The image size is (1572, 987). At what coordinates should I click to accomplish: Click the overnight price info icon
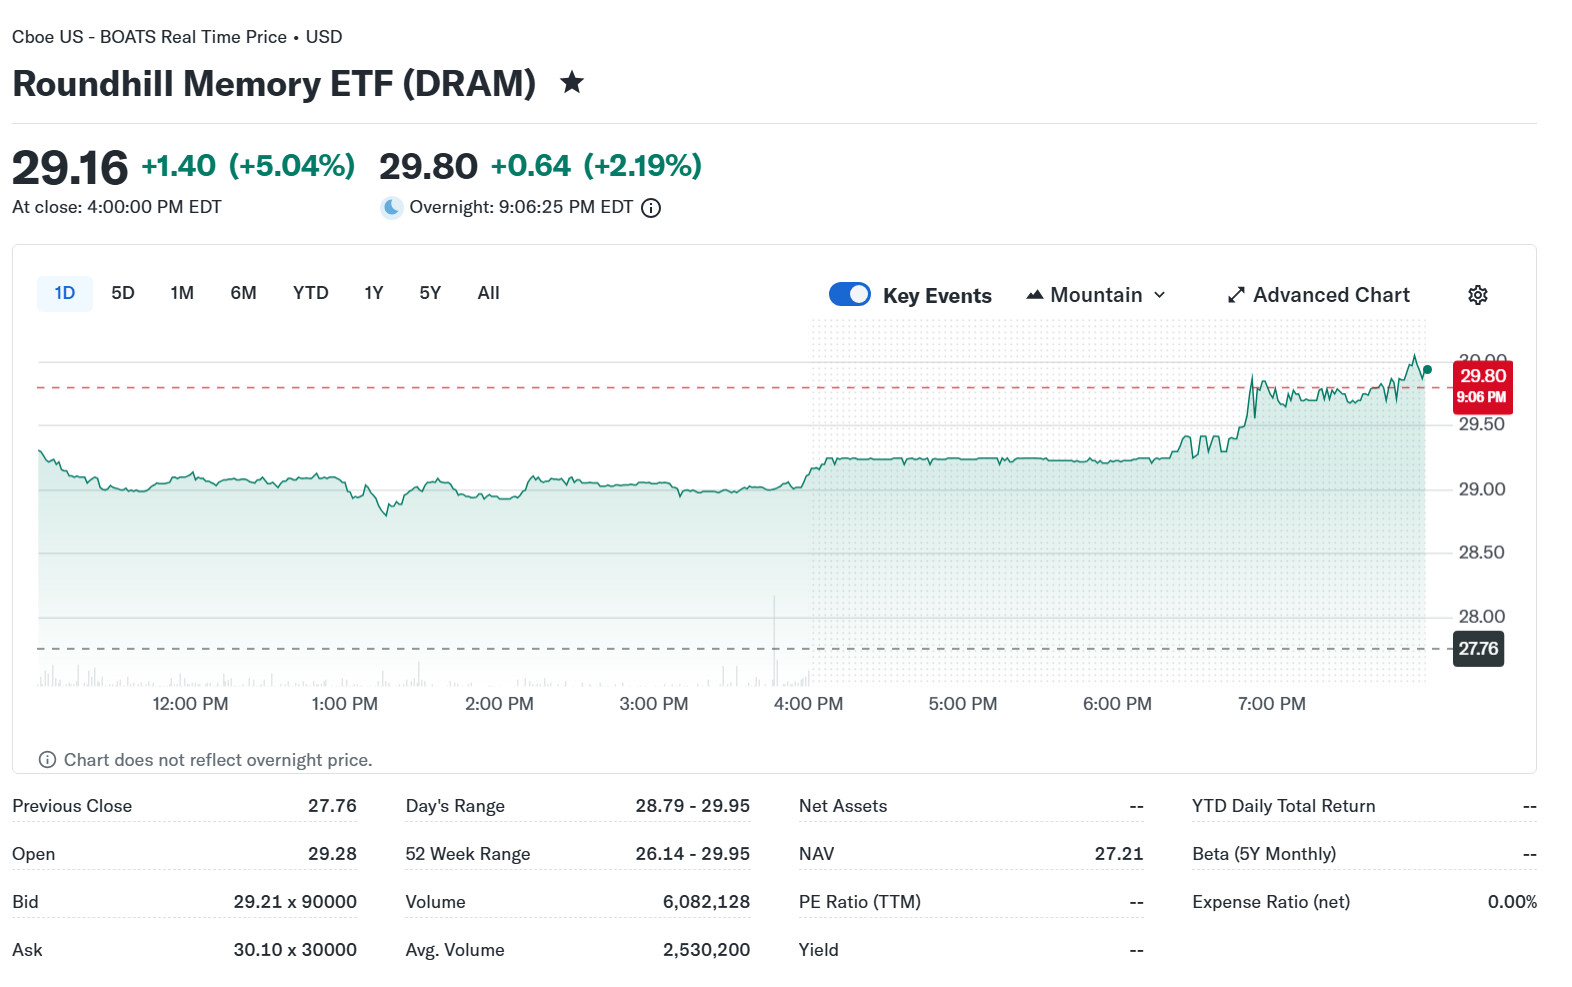point(651,208)
